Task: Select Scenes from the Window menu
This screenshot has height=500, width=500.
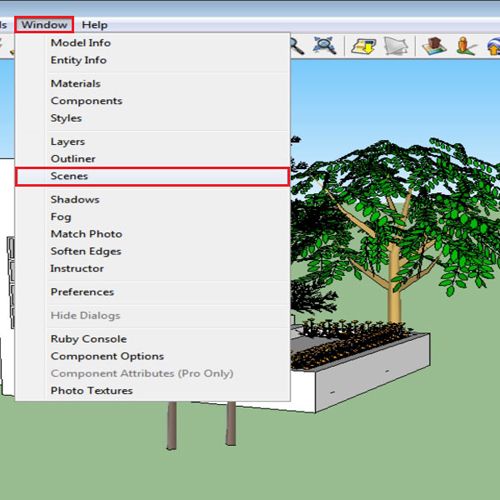Action: 152,176
